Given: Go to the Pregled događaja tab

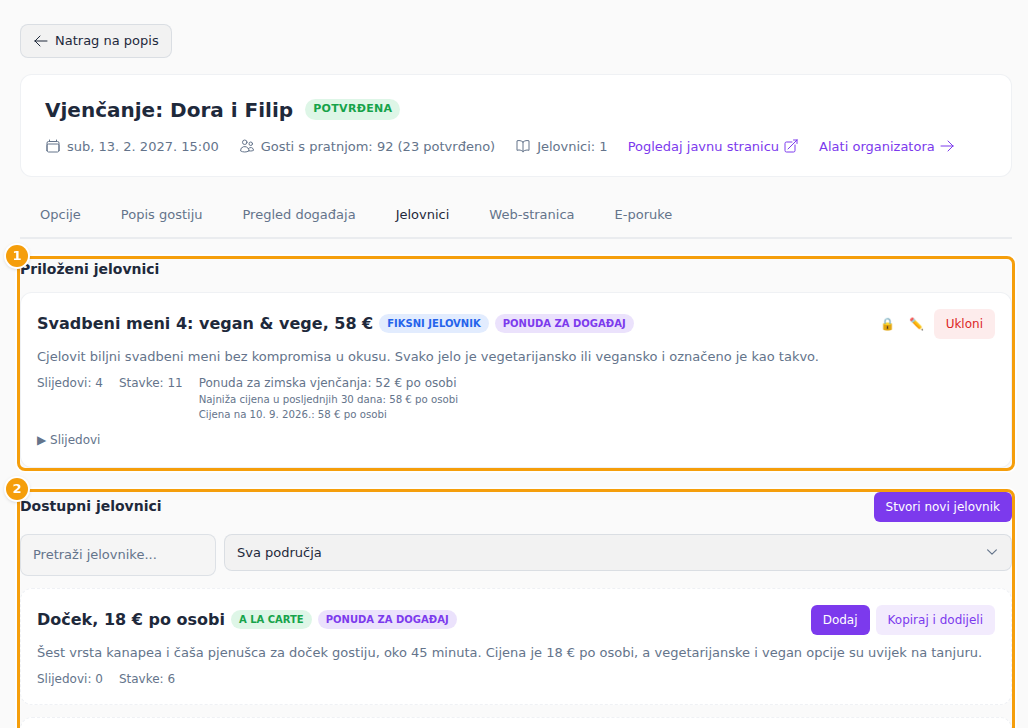Looking at the screenshot, I should (x=299, y=214).
